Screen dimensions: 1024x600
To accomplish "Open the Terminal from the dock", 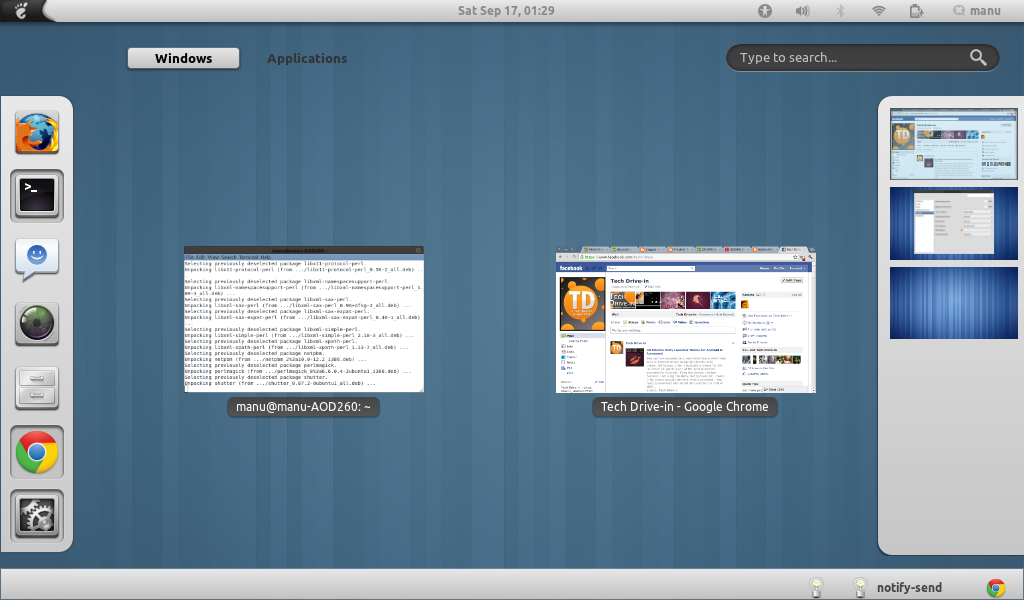I will pyautogui.click(x=36, y=196).
